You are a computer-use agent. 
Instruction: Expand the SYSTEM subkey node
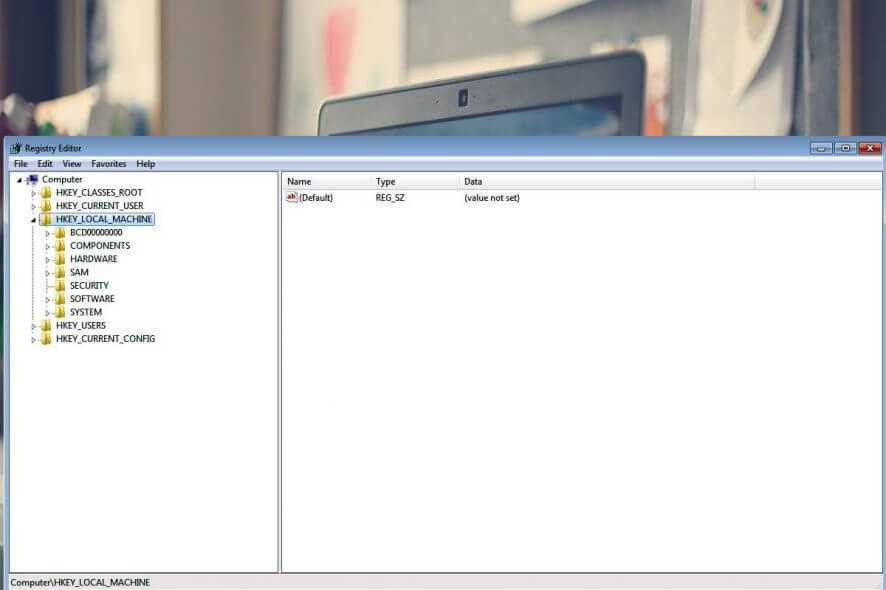click(x=47, y=312)
